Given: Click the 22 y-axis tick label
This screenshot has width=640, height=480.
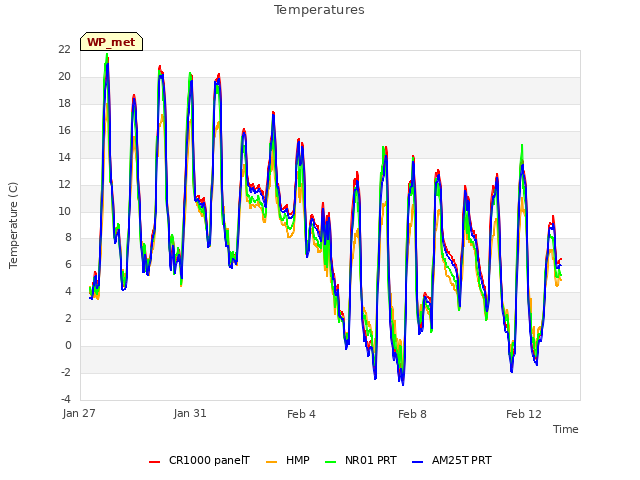Looking at the screenshot, I should 64,50.
